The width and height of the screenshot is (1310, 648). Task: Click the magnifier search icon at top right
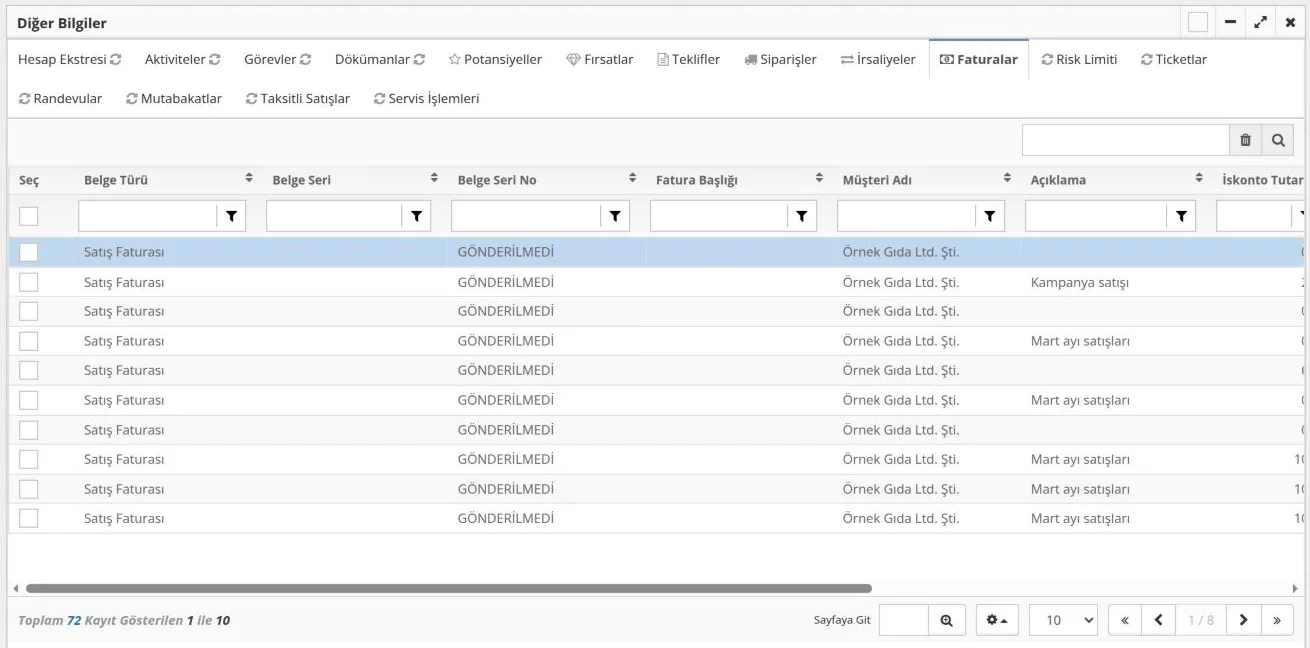click(1278, 141)
